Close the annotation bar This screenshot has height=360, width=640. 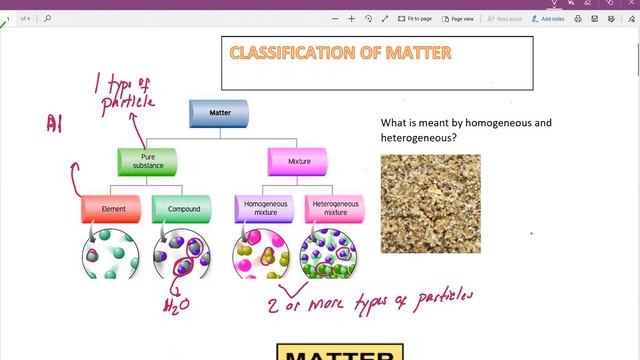[x=631, y=3]
